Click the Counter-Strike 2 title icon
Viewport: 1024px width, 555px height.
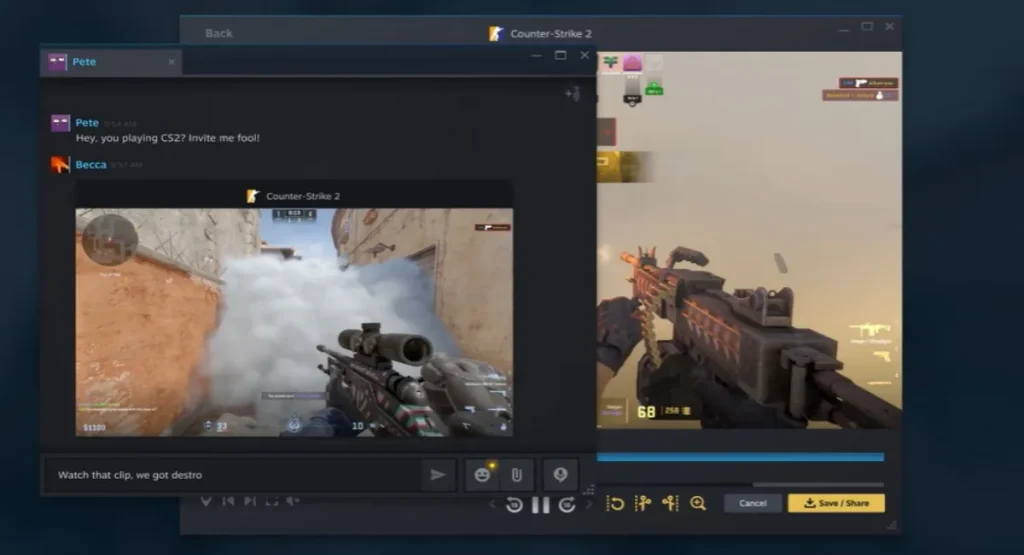[x=496, y=33]
